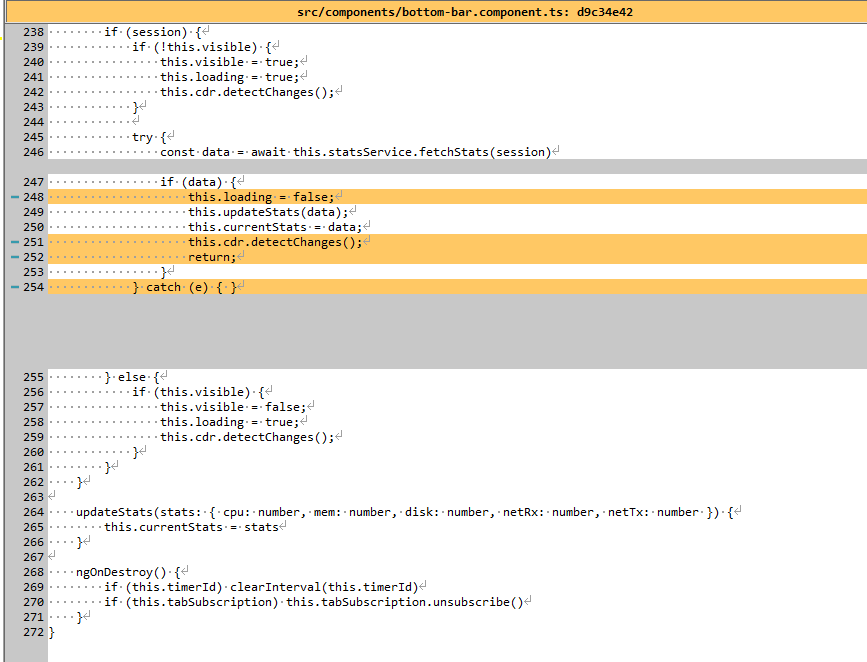Click highlighted '} catch (e) { }' line
This screenshot has height=662, width=867.
pyautogui.click(x=184, y=287)
